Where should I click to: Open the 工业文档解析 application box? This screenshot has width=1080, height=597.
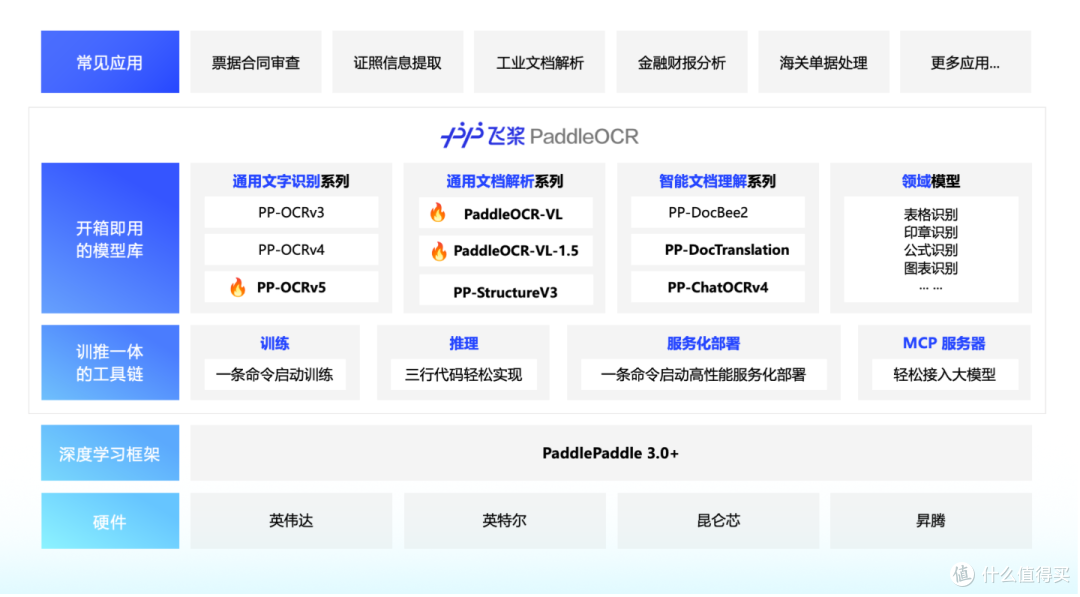click(x=539, y=62)
